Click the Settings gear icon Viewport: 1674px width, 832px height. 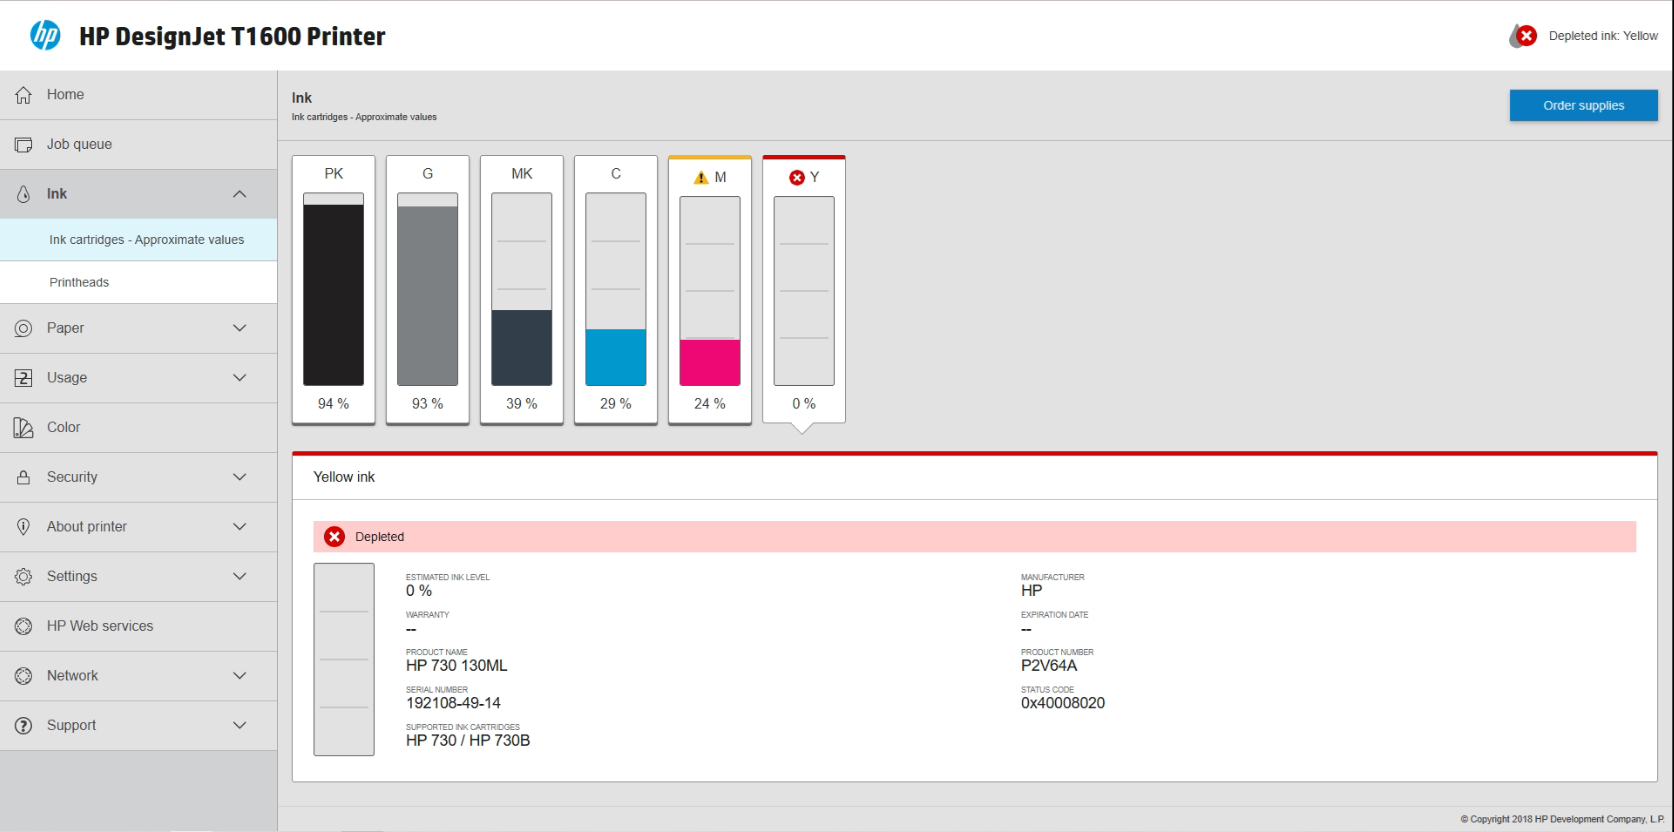point(23,576)
